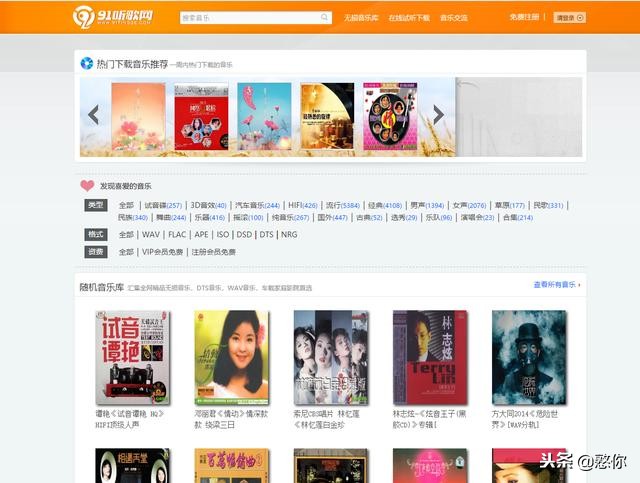Filter by 男声(1394) type

(427, 205)
